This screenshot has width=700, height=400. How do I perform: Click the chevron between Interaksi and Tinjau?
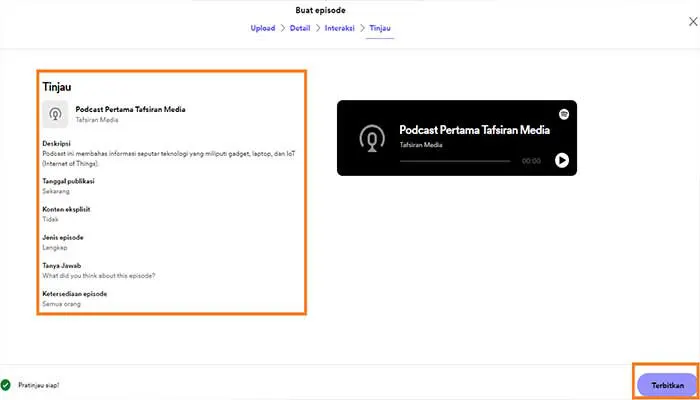point(362,28)
